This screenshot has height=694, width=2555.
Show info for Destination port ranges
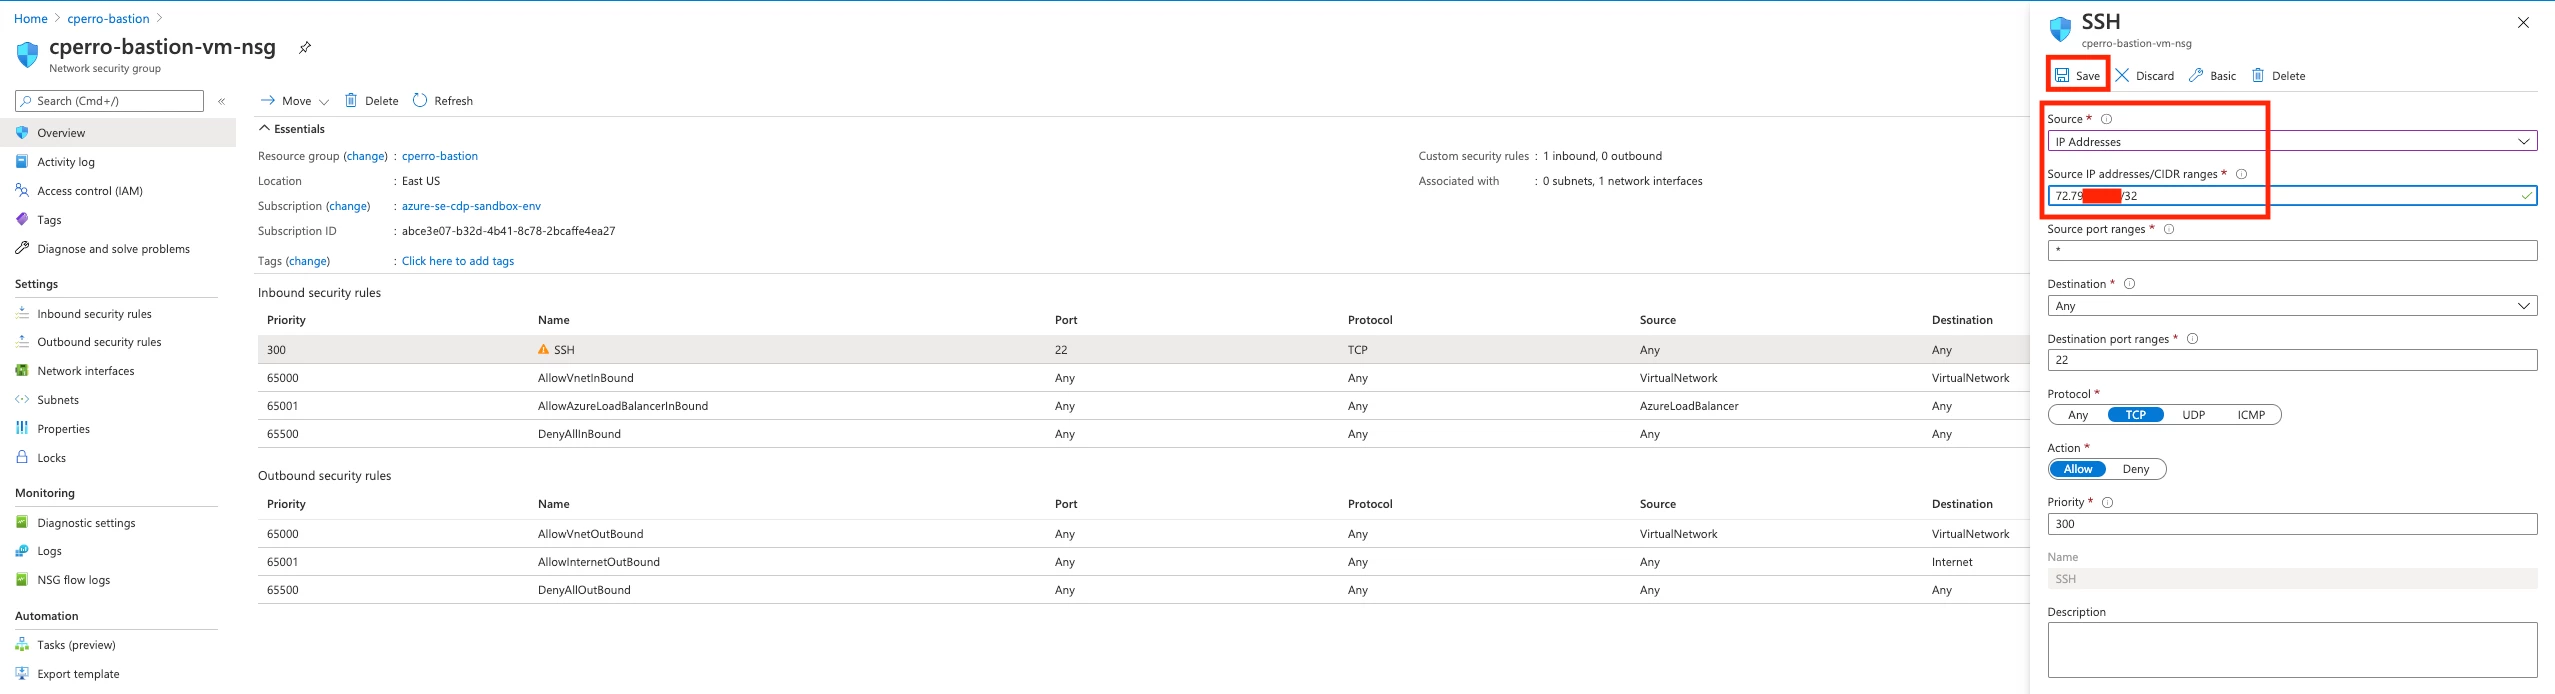(2193, 339)
